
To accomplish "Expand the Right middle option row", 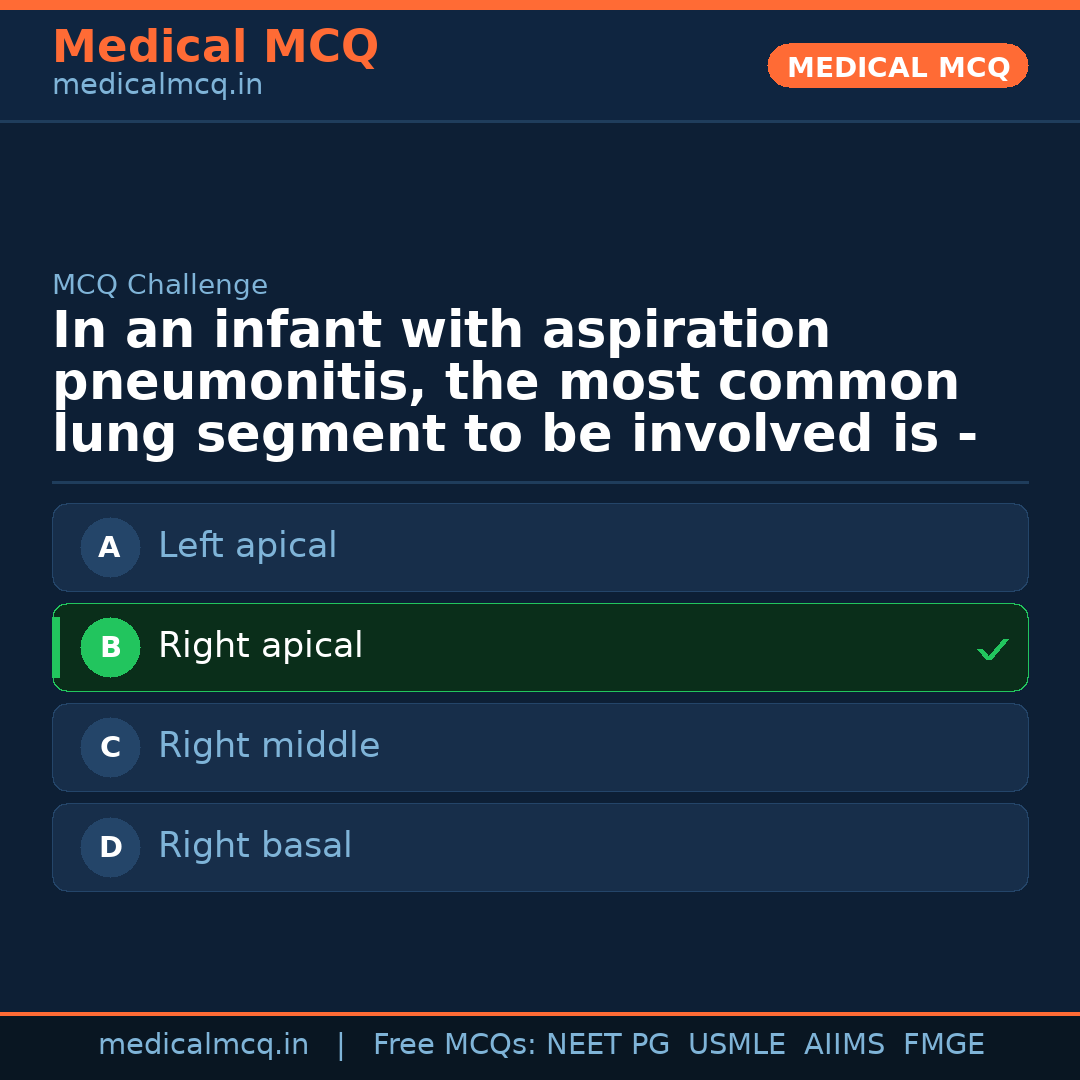I will tap(540, 747).
